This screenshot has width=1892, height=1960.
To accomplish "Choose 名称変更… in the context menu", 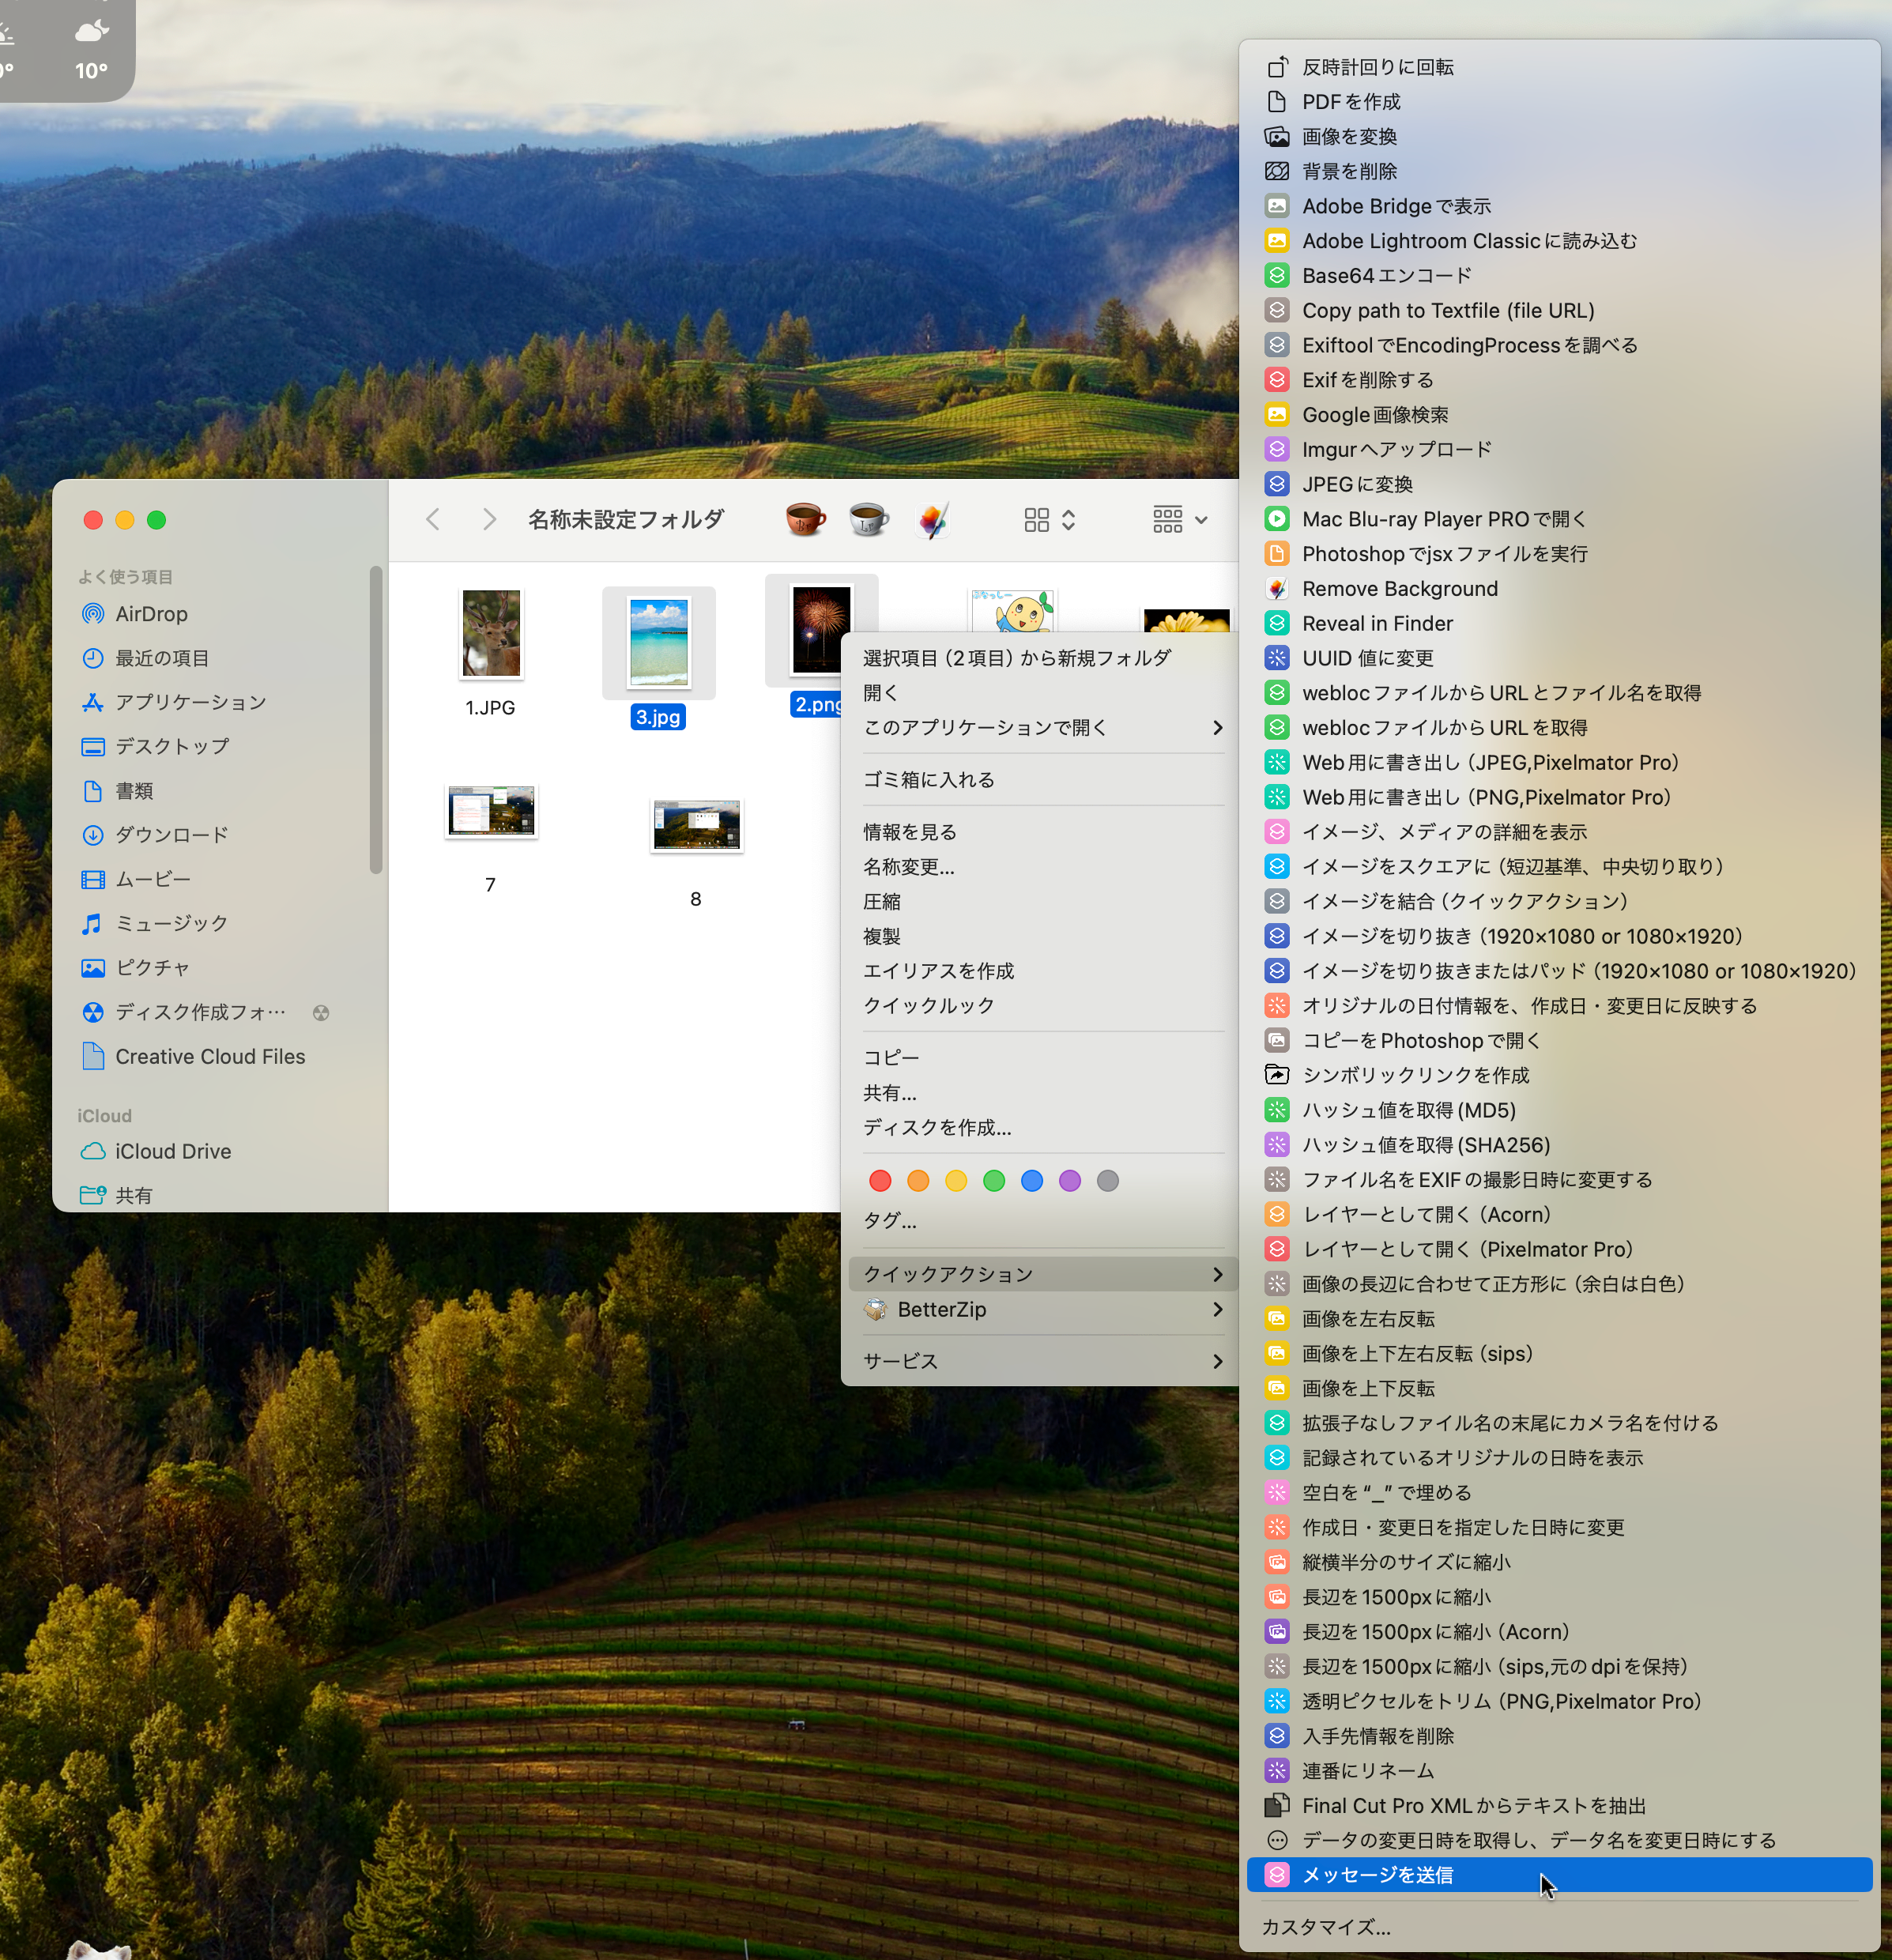I will point(908,867).
